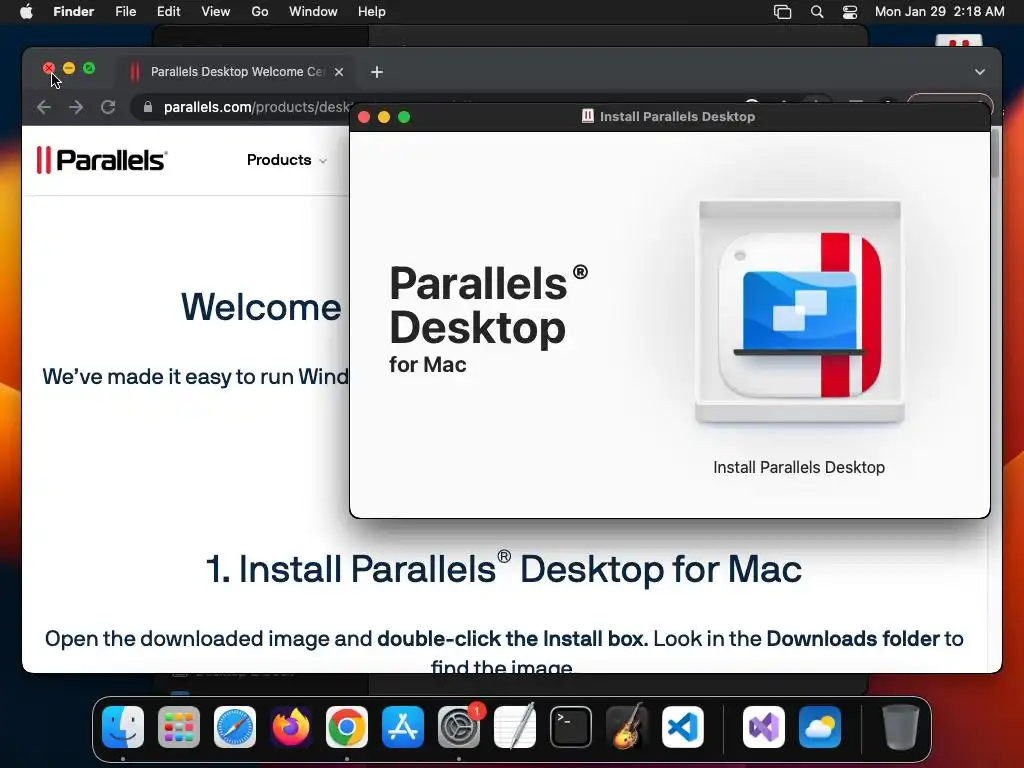Image resolution: width=1024 pixels, height=768 pixels.
Task: Focus the parallels.com address field
Action: click(x=255, y=107)
